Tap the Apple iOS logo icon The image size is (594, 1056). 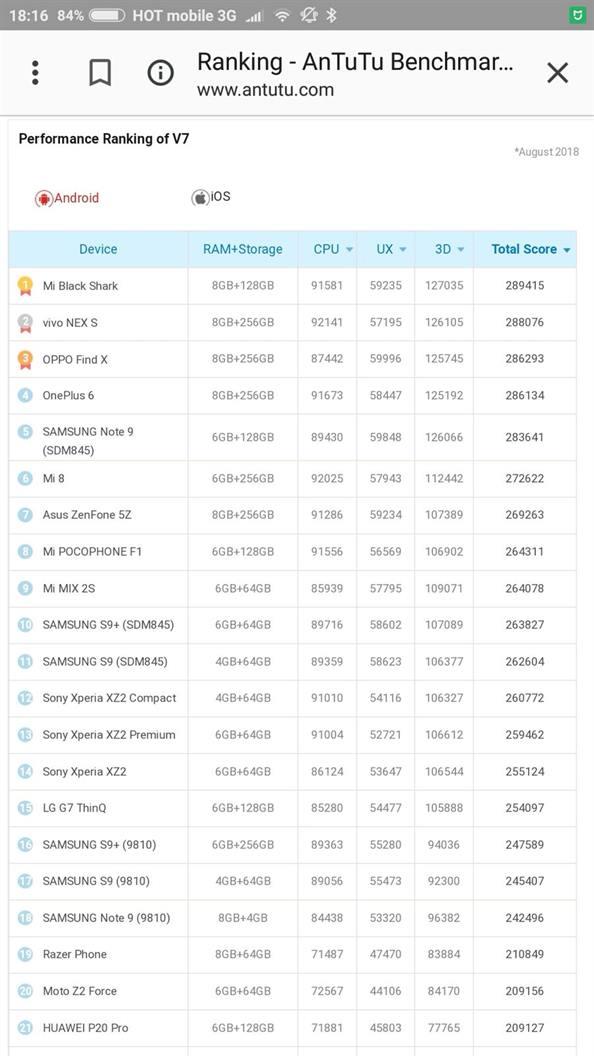pyautogui.click(x=200, y=197)
